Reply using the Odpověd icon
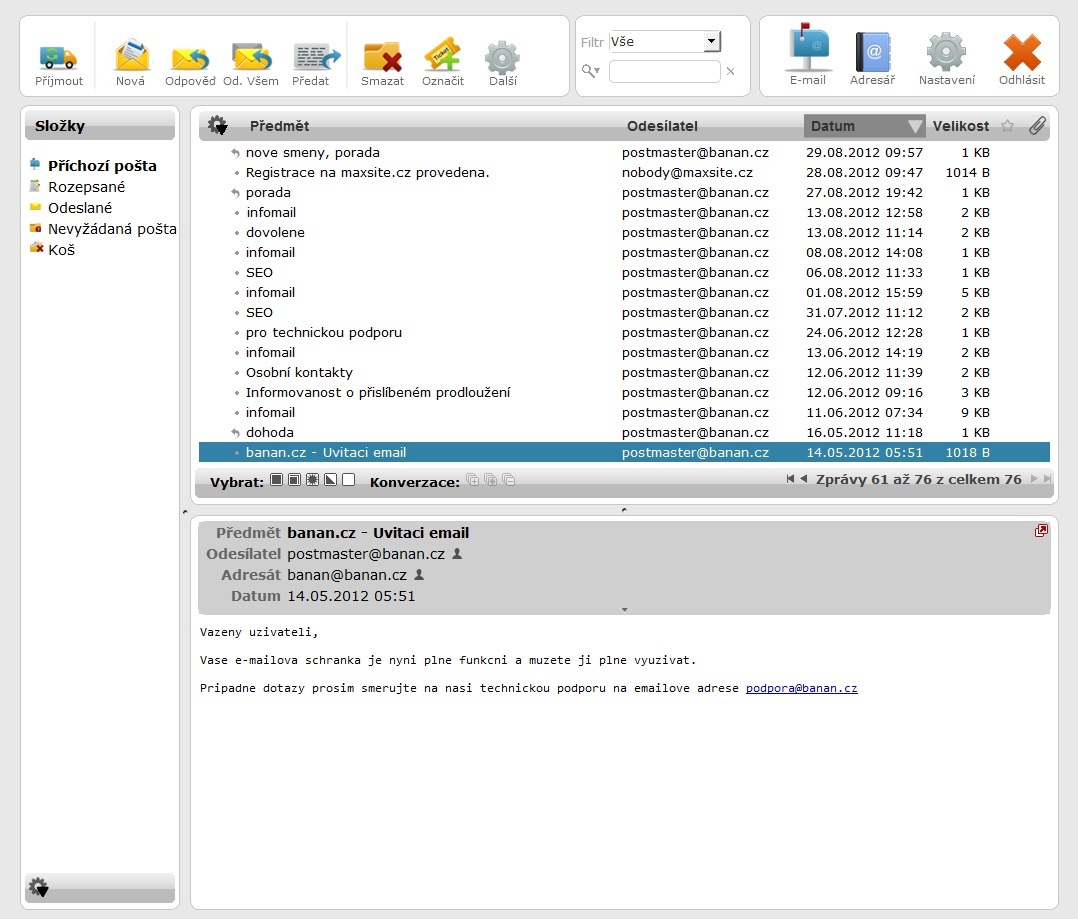1078x919 pixels. (x=190, y=59)
